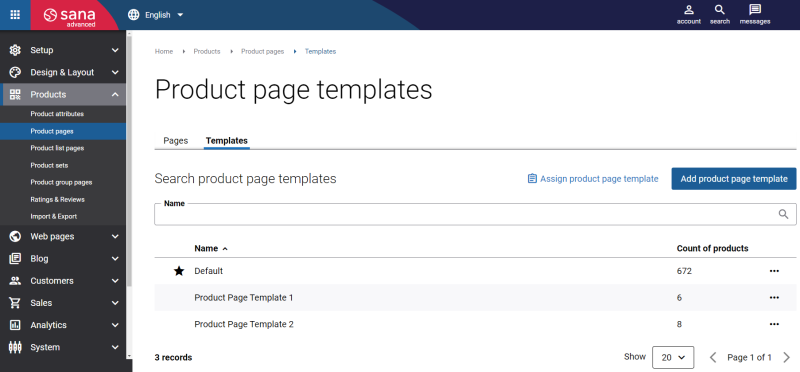Viewport: 800px width, 372px height.
Task: Click Assign product page template link
Action: click(x=593, y=179)
